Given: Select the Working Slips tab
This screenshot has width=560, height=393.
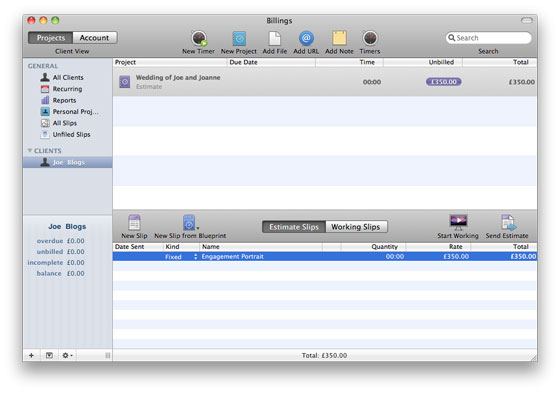Looking at the screenshot, I should [356, 227].
